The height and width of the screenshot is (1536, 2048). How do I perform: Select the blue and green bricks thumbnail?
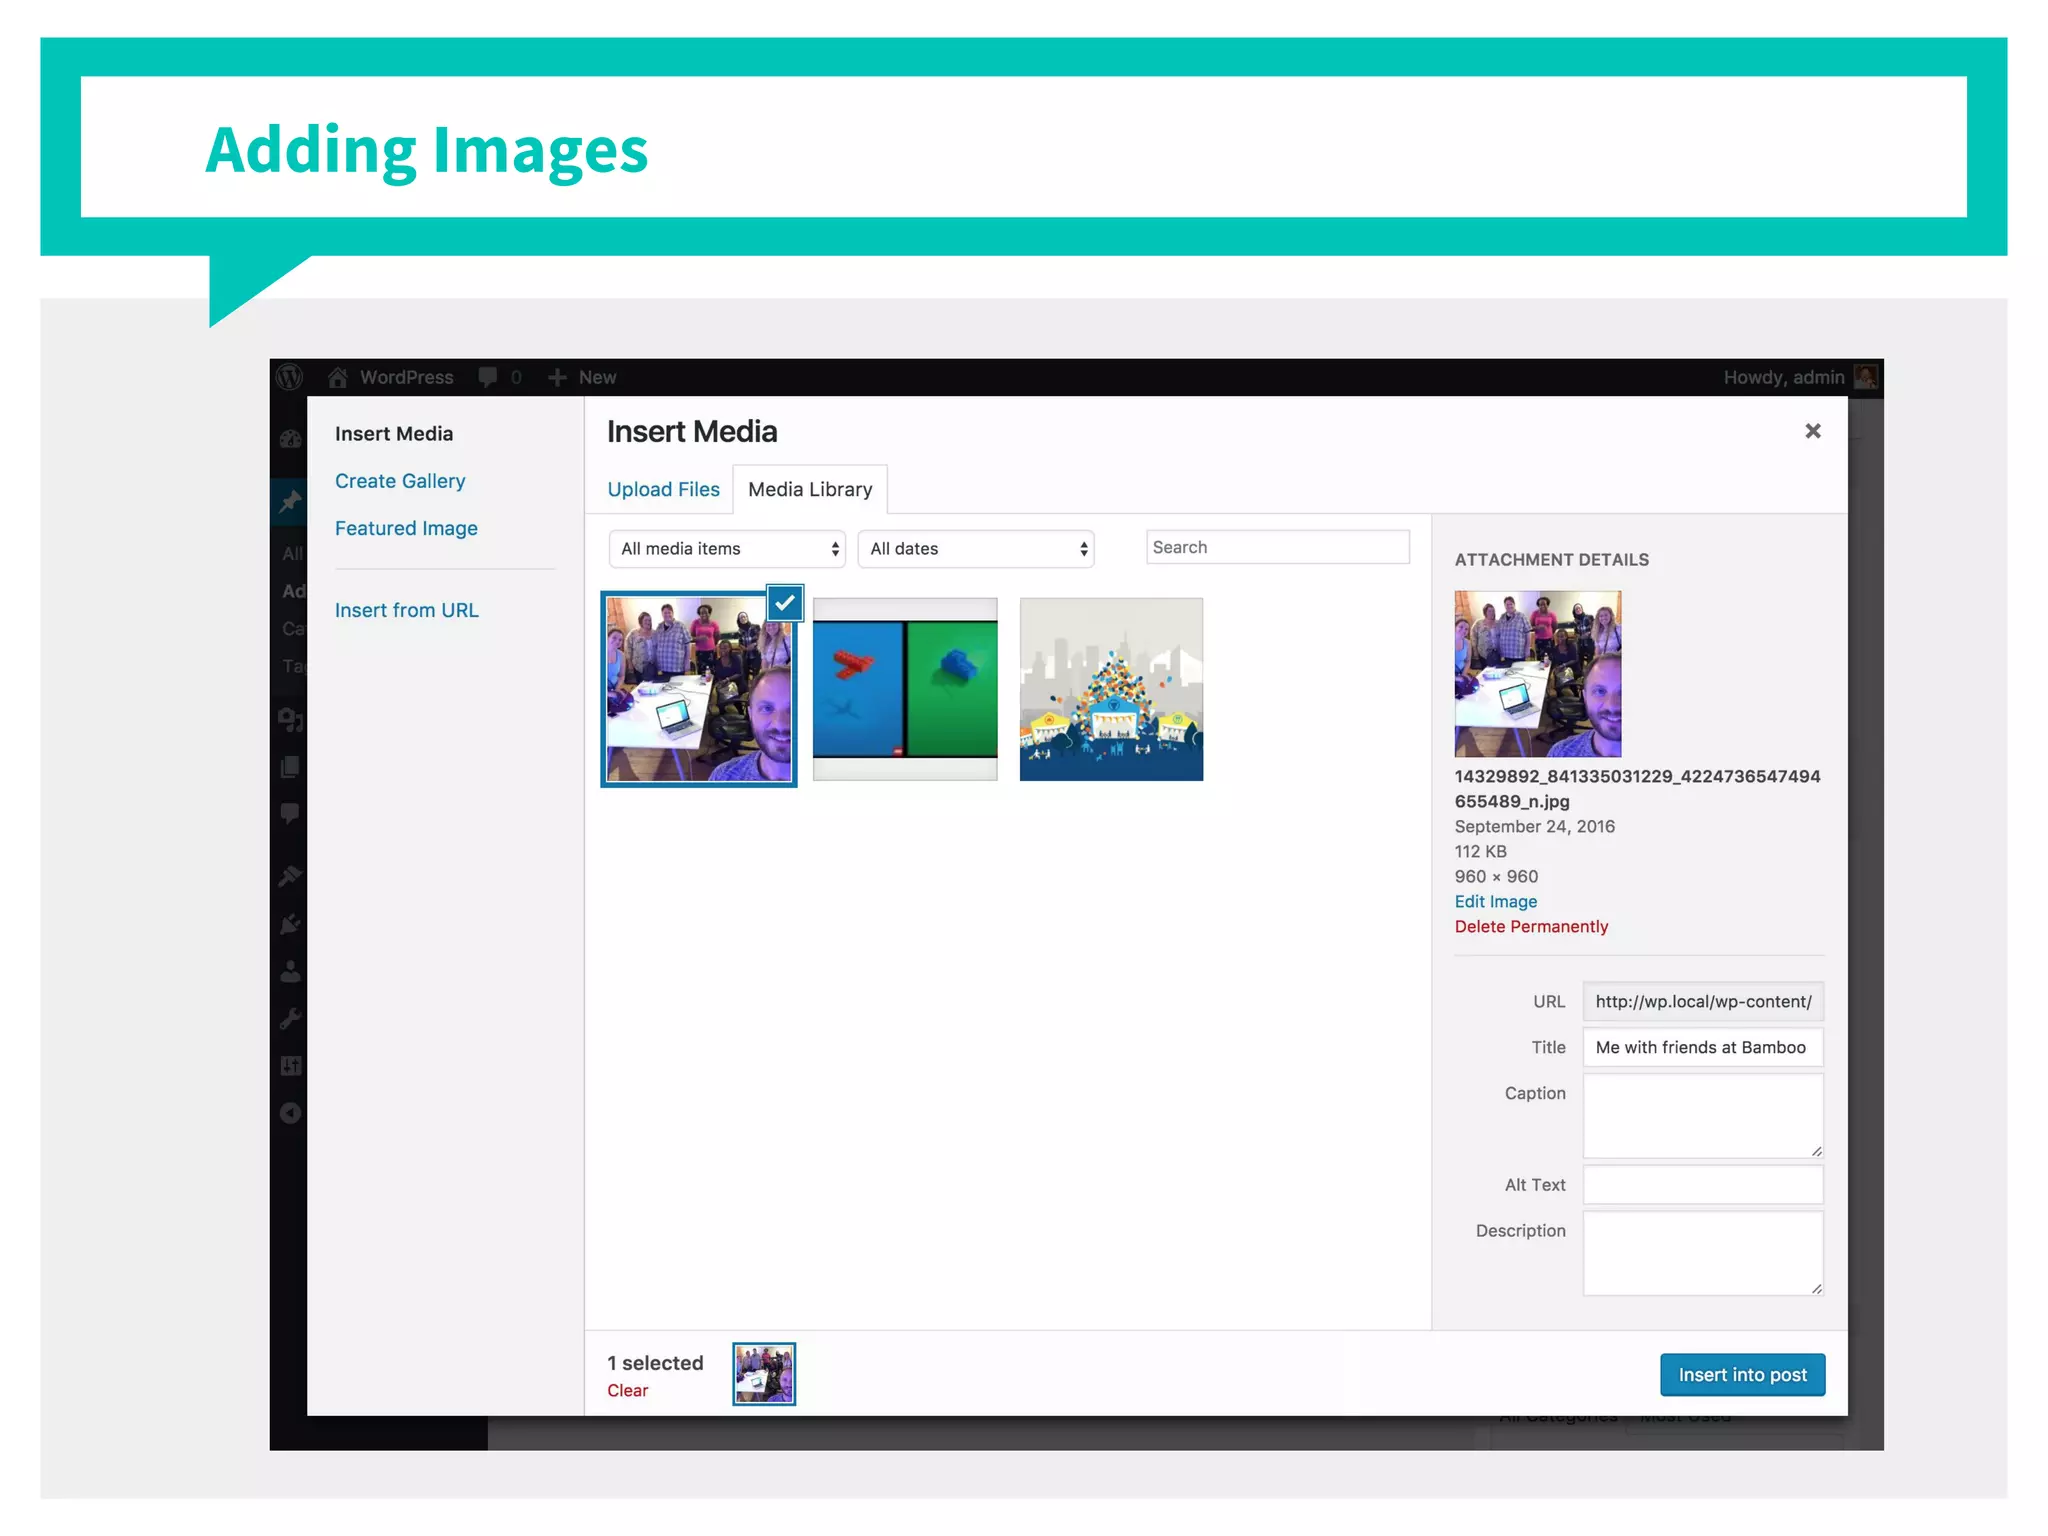[x=905, y=689]
